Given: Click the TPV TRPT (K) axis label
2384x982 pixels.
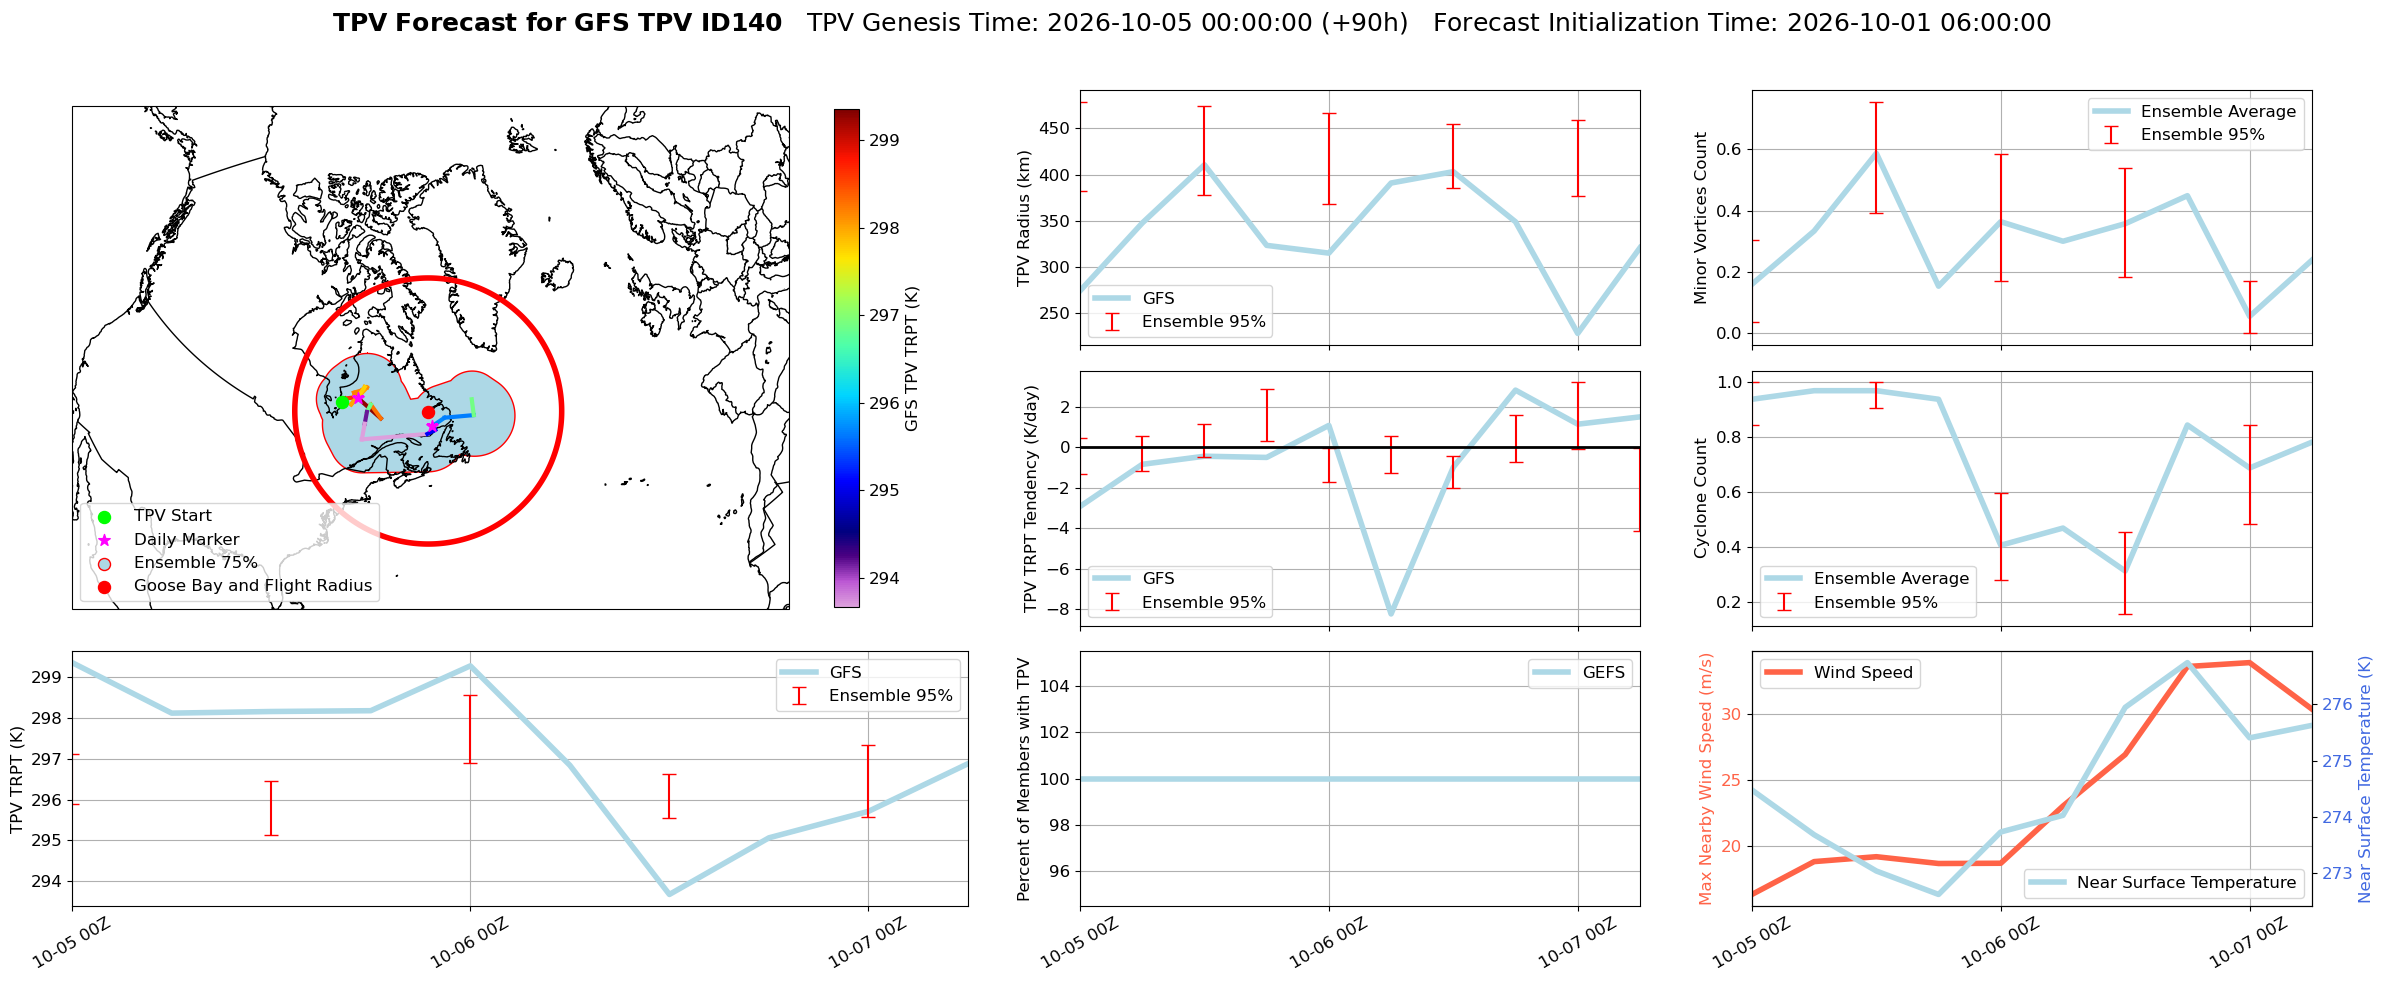Looking at the screenshot, I should coord(16,779).
